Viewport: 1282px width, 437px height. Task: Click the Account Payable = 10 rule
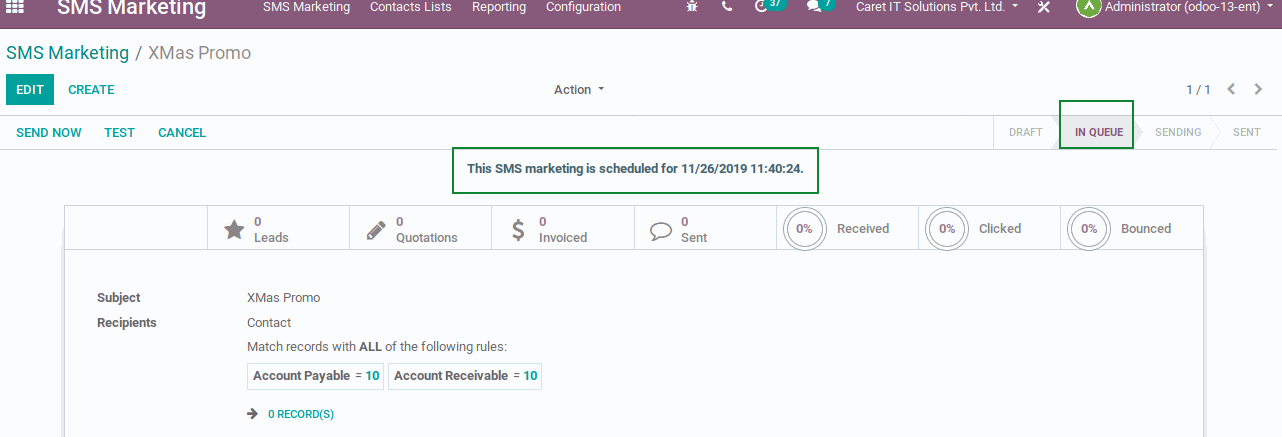click(x=316, y=376)
